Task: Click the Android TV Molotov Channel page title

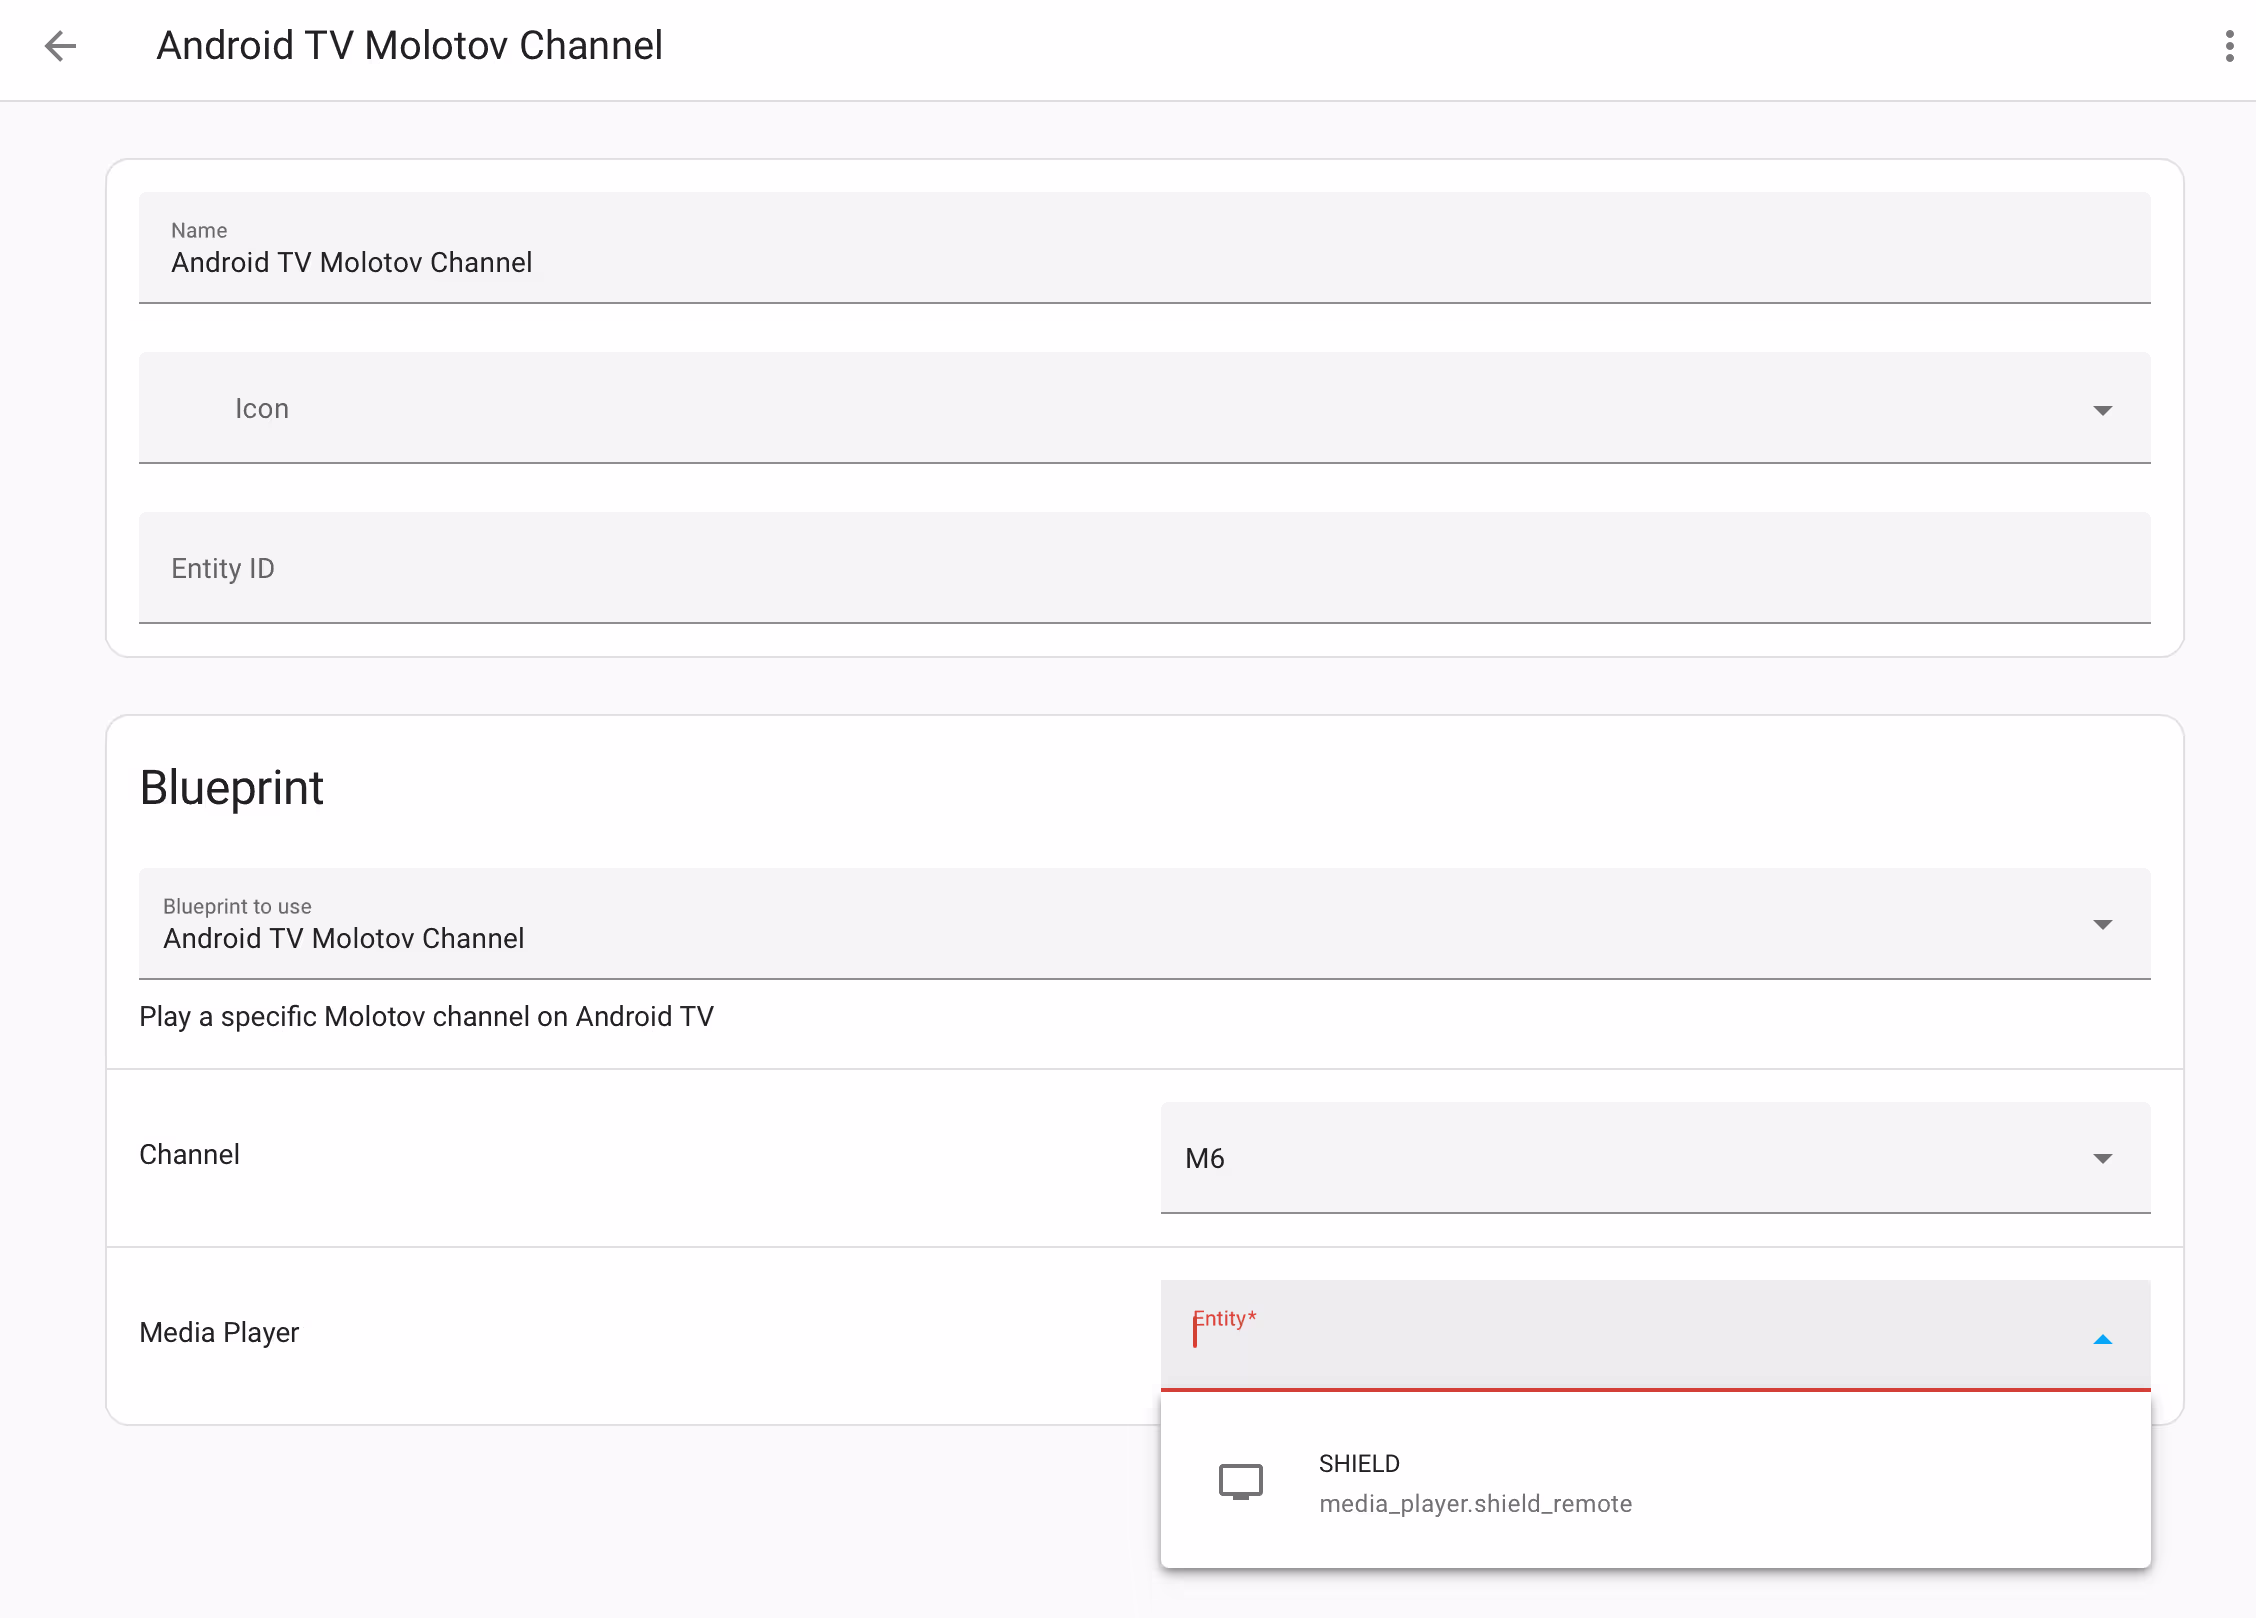Action: [409, 46]
